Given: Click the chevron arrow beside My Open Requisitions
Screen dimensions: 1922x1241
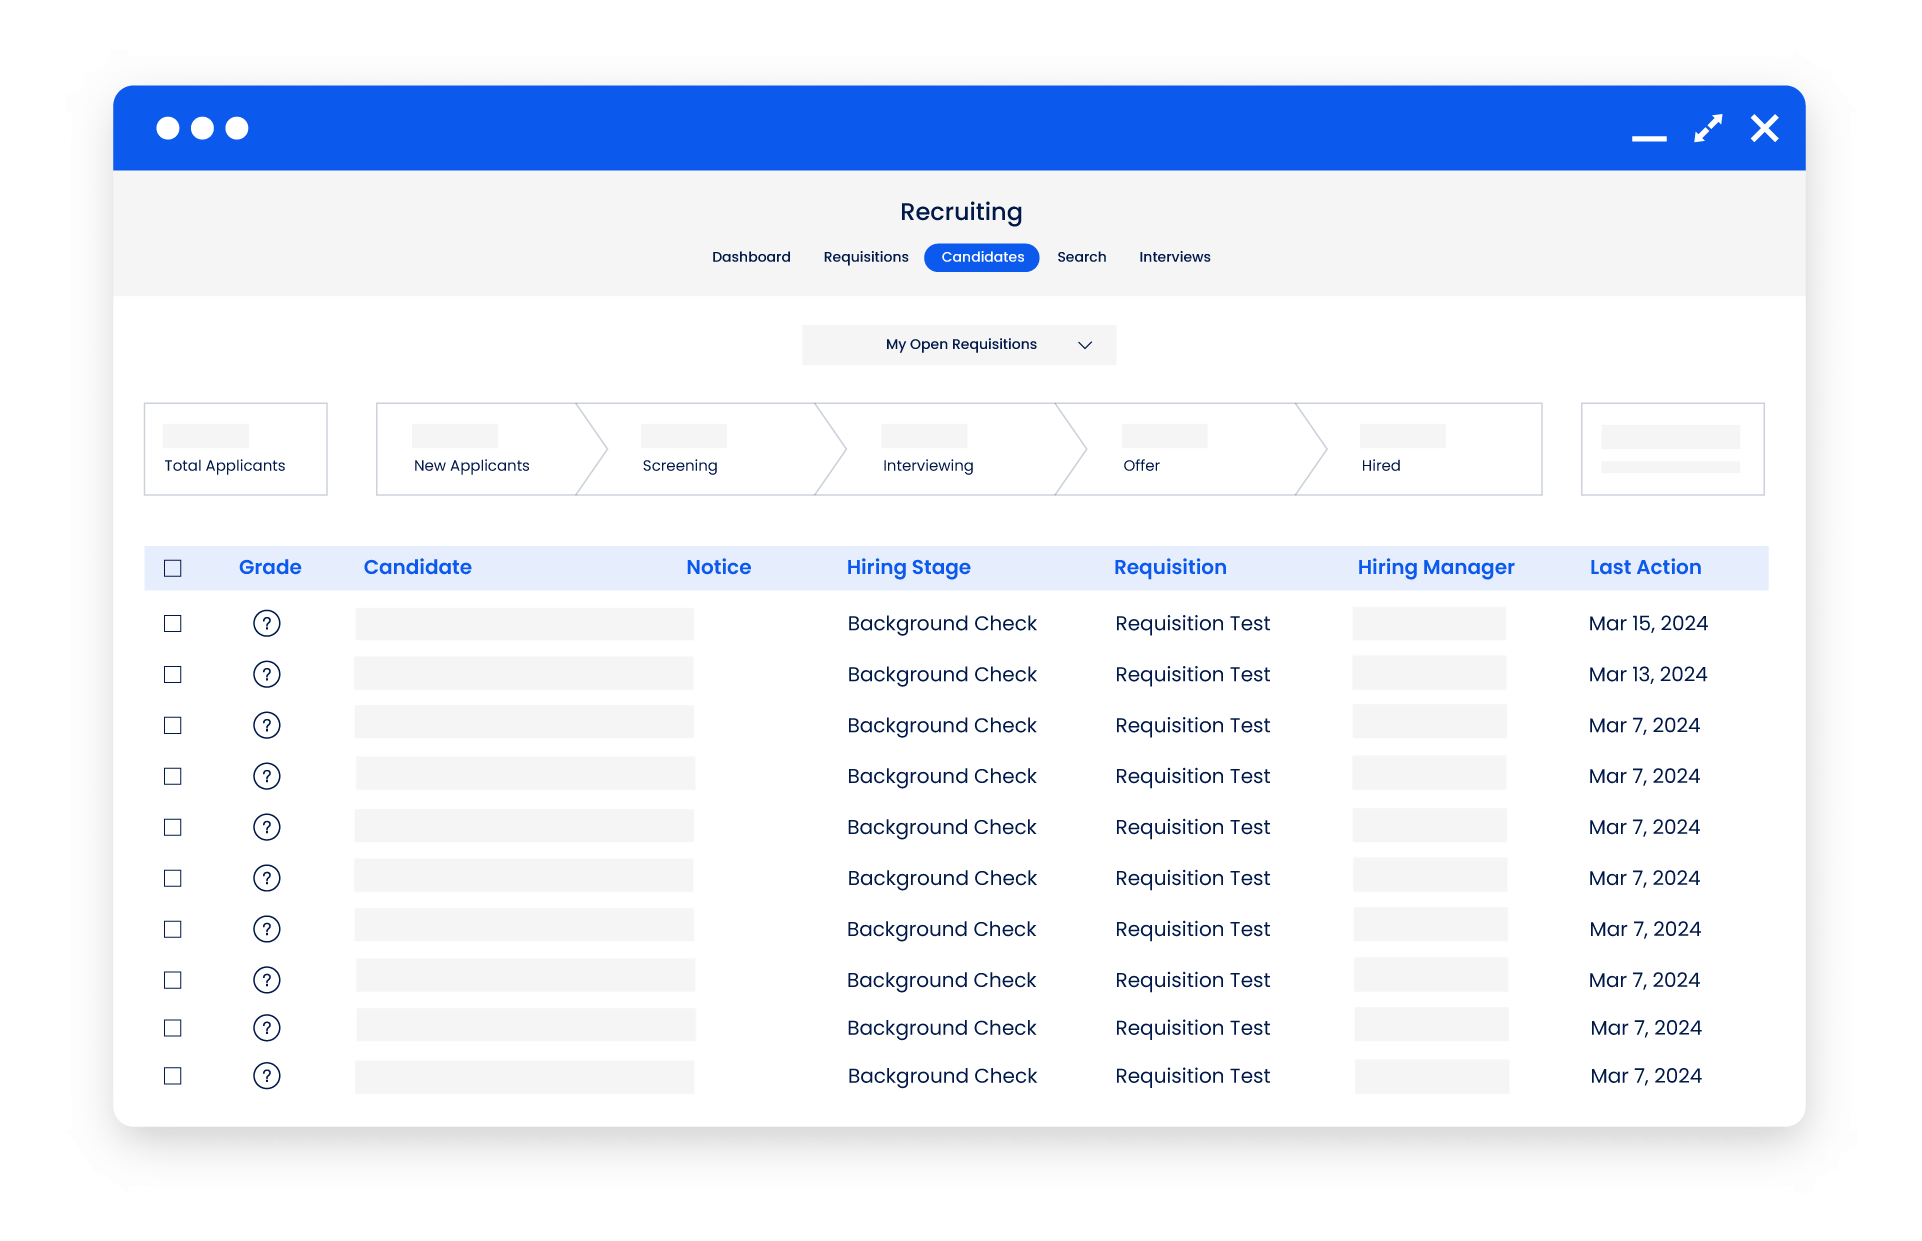Looking at the screenshot, I should click(x=1085, y=345).
